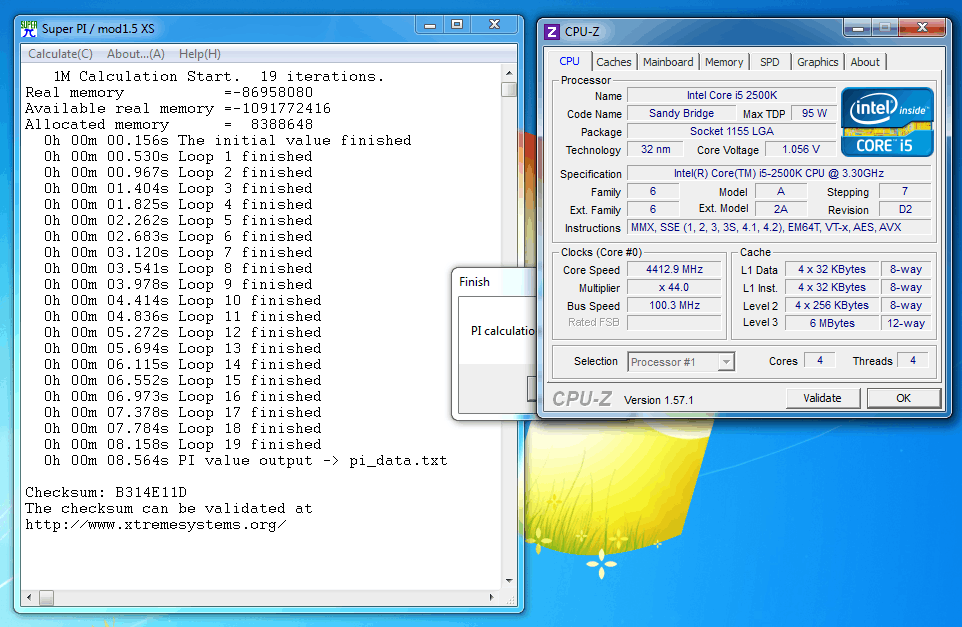Click the Level 3 6 MBytes value
This screenshot has height=627, width=962.
tap(831, 323)
